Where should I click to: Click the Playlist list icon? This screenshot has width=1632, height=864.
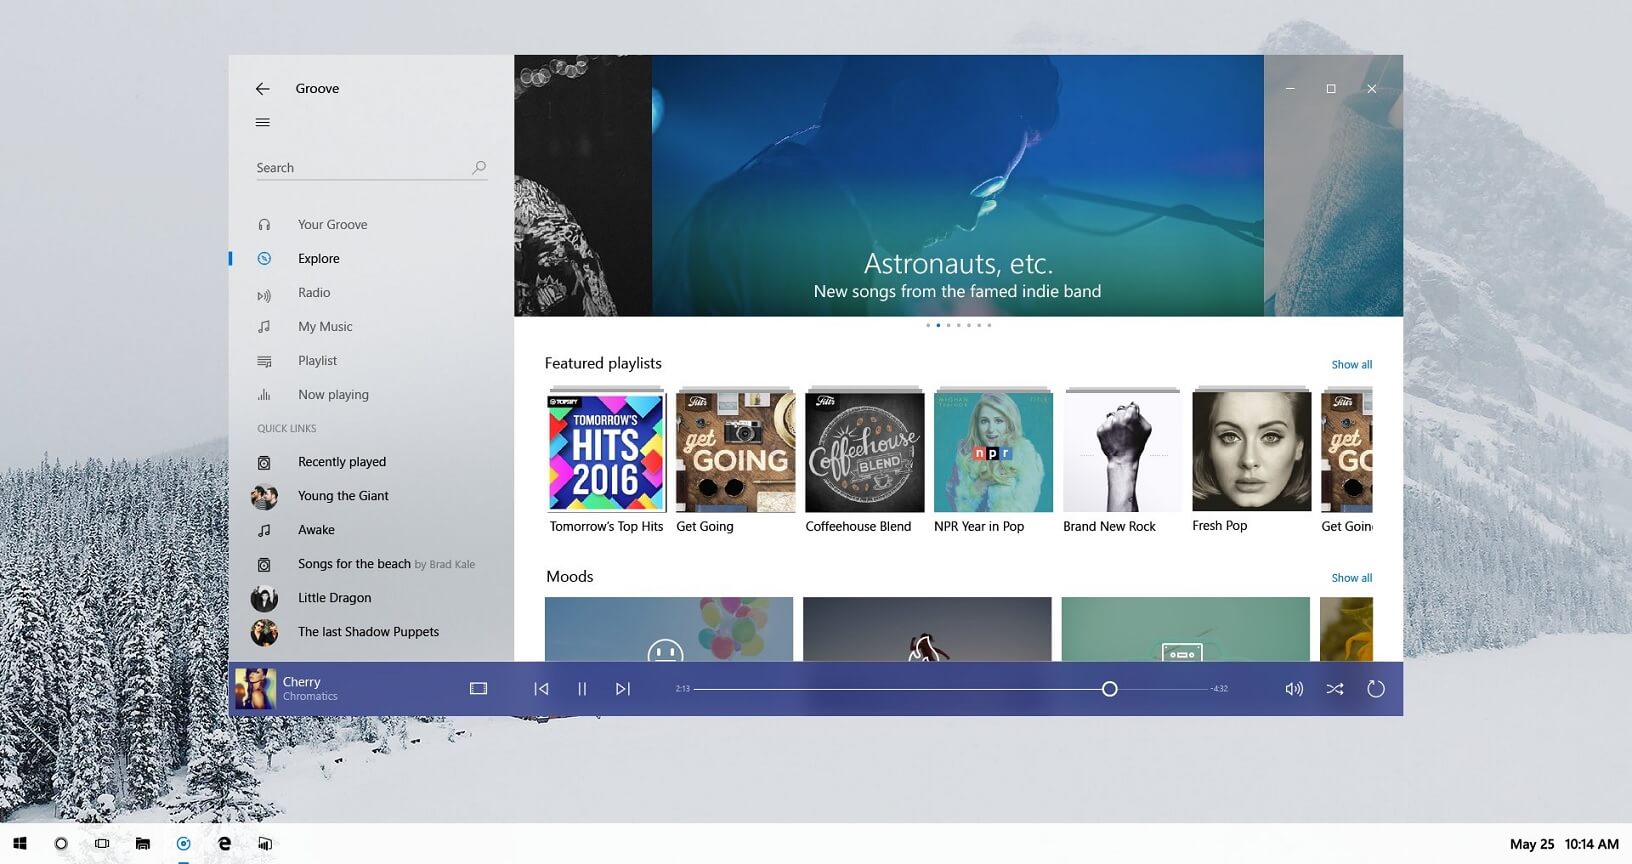[264, 361]
